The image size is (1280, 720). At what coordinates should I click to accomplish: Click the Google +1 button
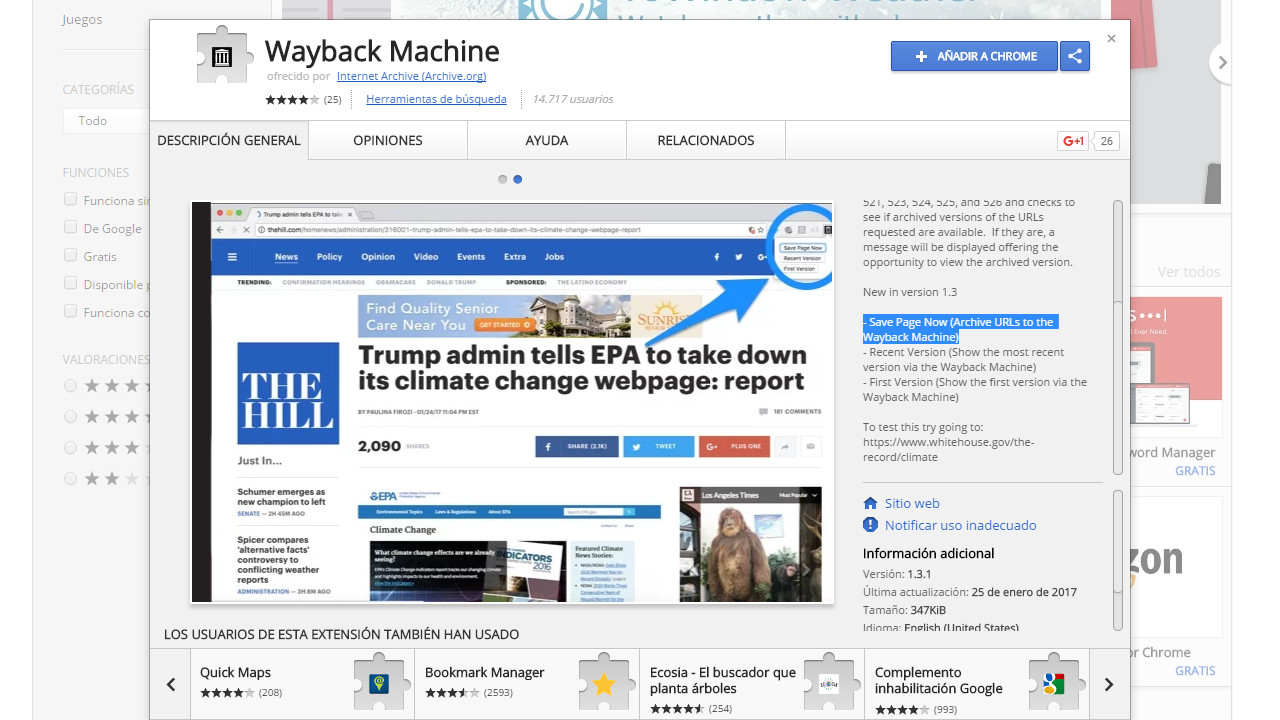point(1073,141)
